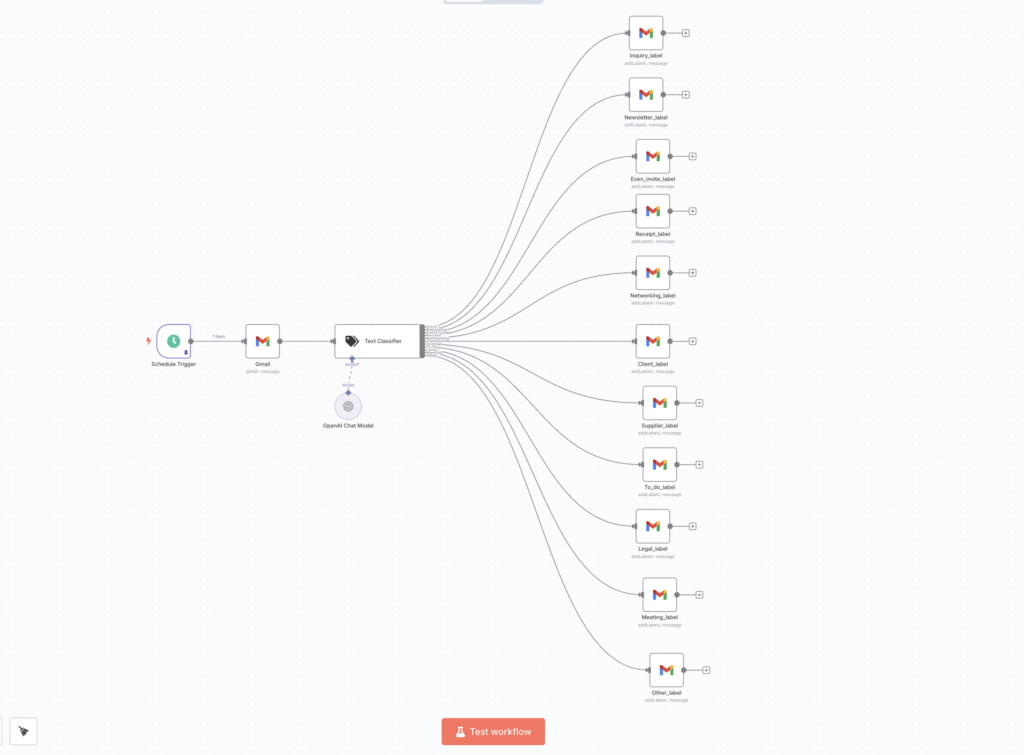Click the Receipt_label Gmail node
1024x755 pixels.
(653, 211)
